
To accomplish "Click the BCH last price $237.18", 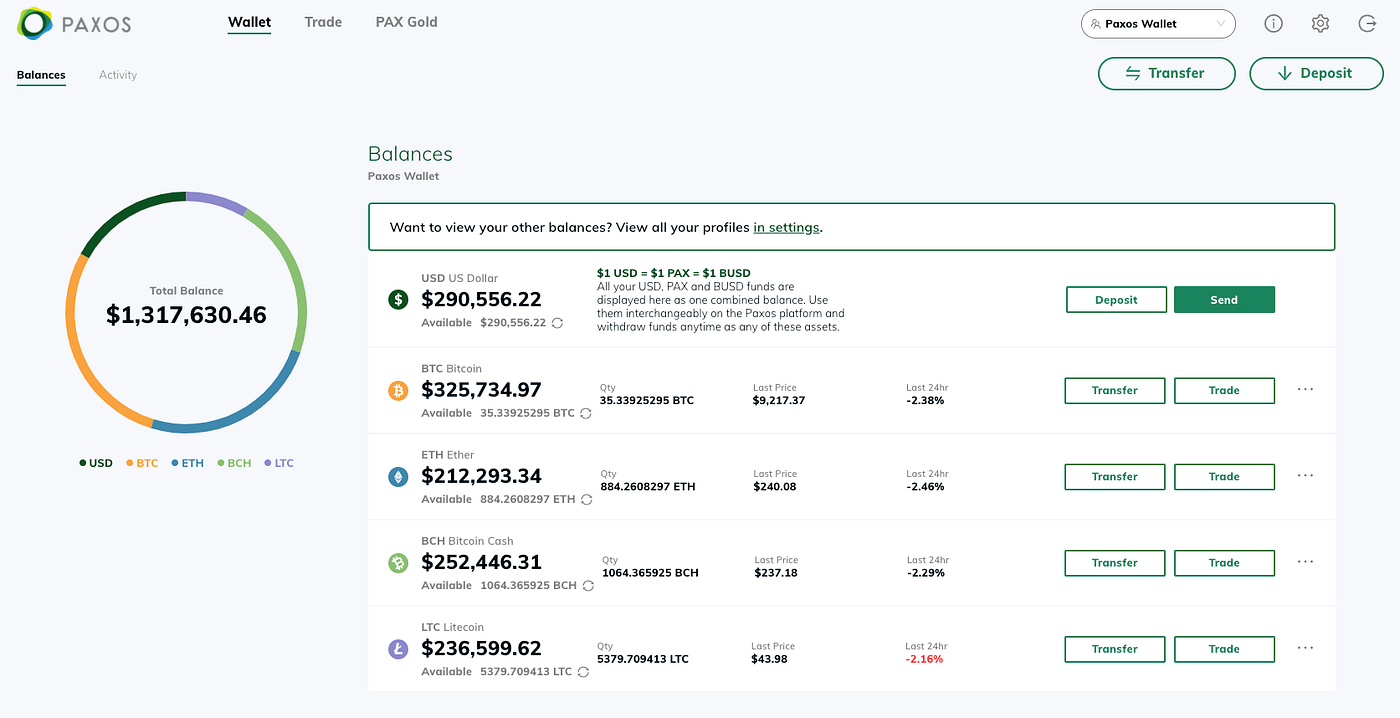I will coord(776,572).
